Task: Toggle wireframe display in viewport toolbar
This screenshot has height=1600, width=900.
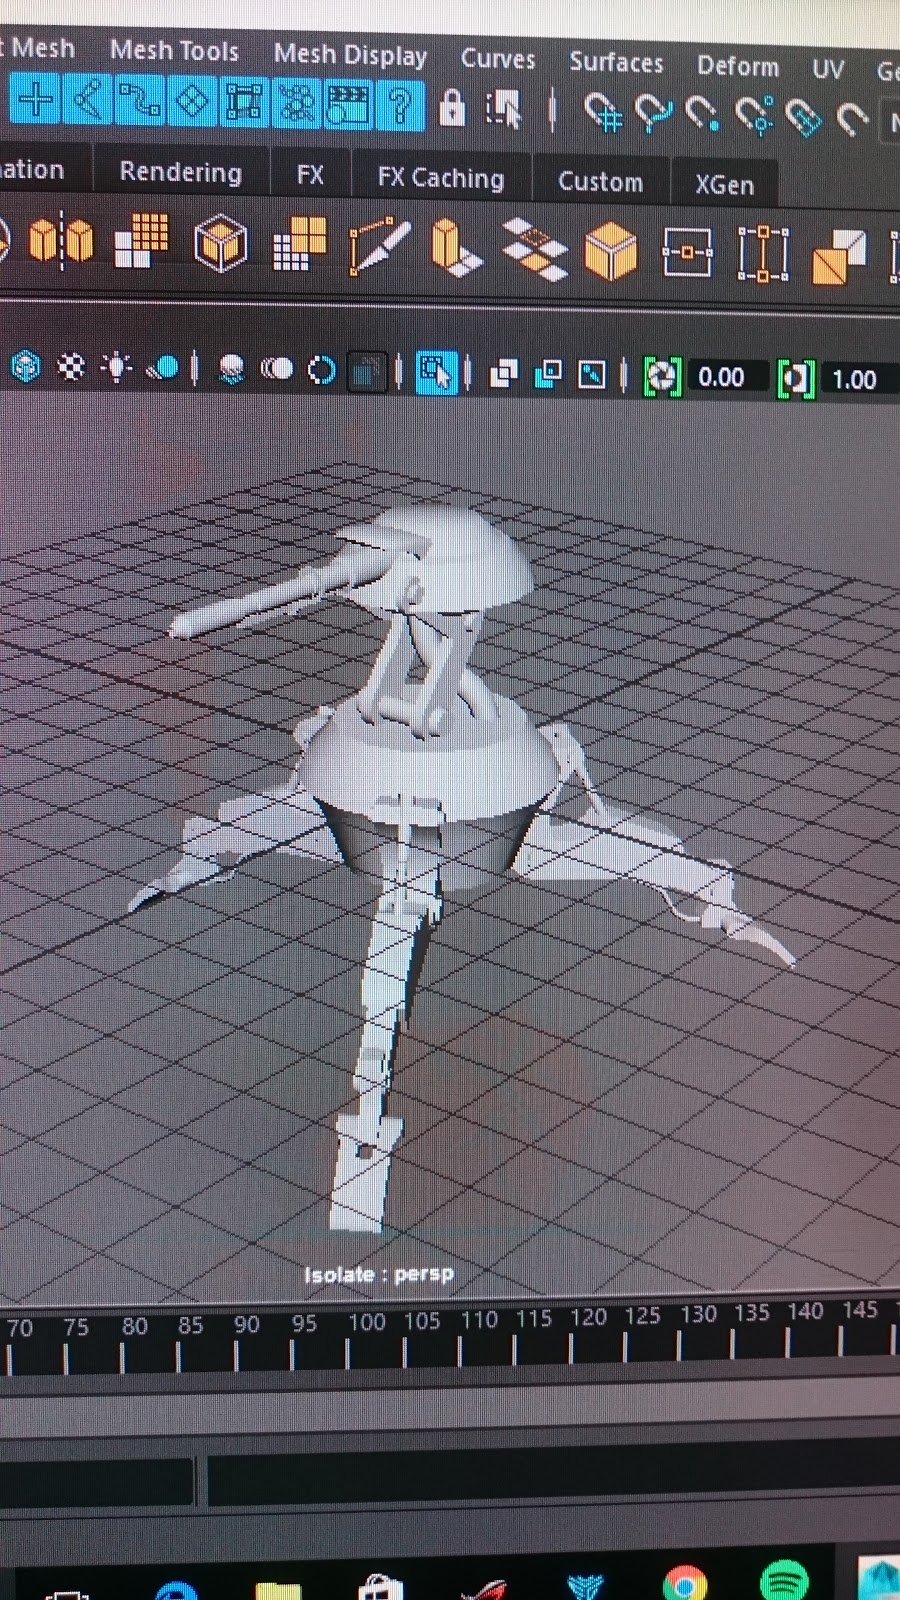Action: 26,367
